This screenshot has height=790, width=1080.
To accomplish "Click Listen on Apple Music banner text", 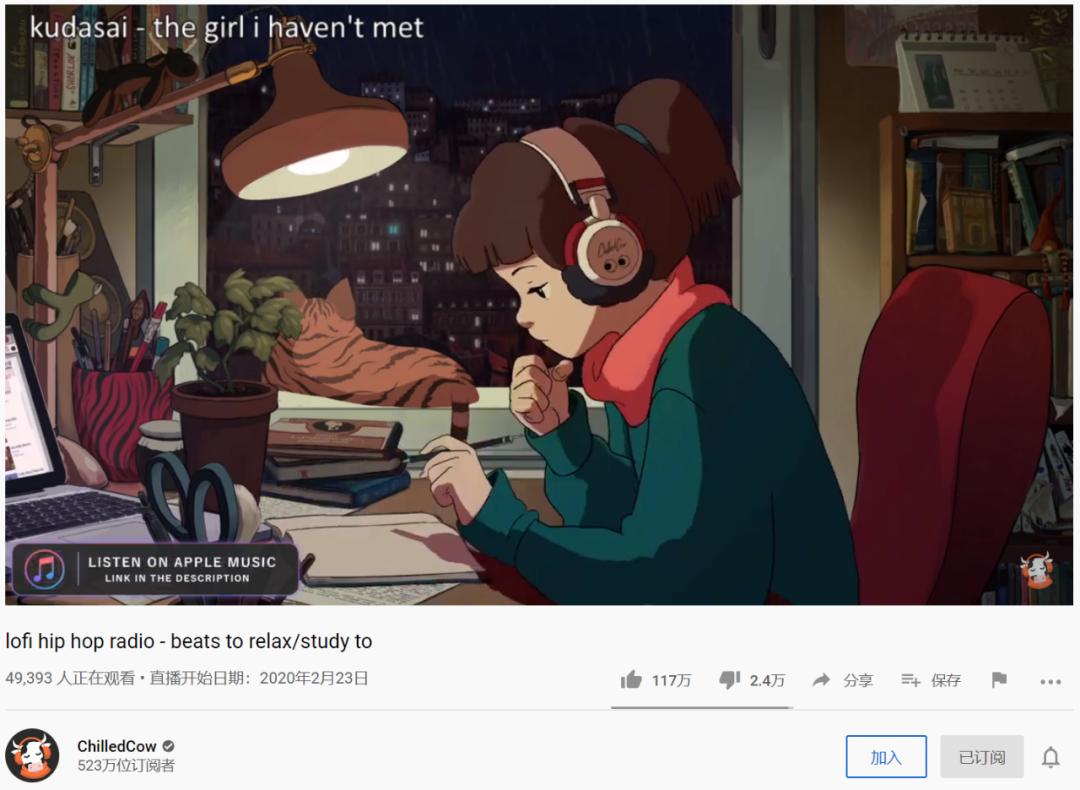I will point(182,562).
